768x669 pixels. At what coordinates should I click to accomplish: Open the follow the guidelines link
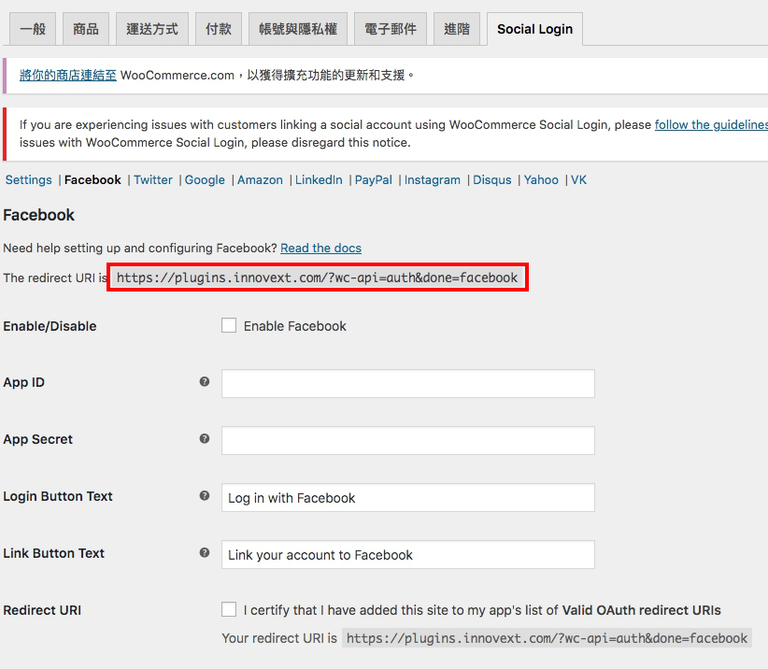click(x=710, y=125)
